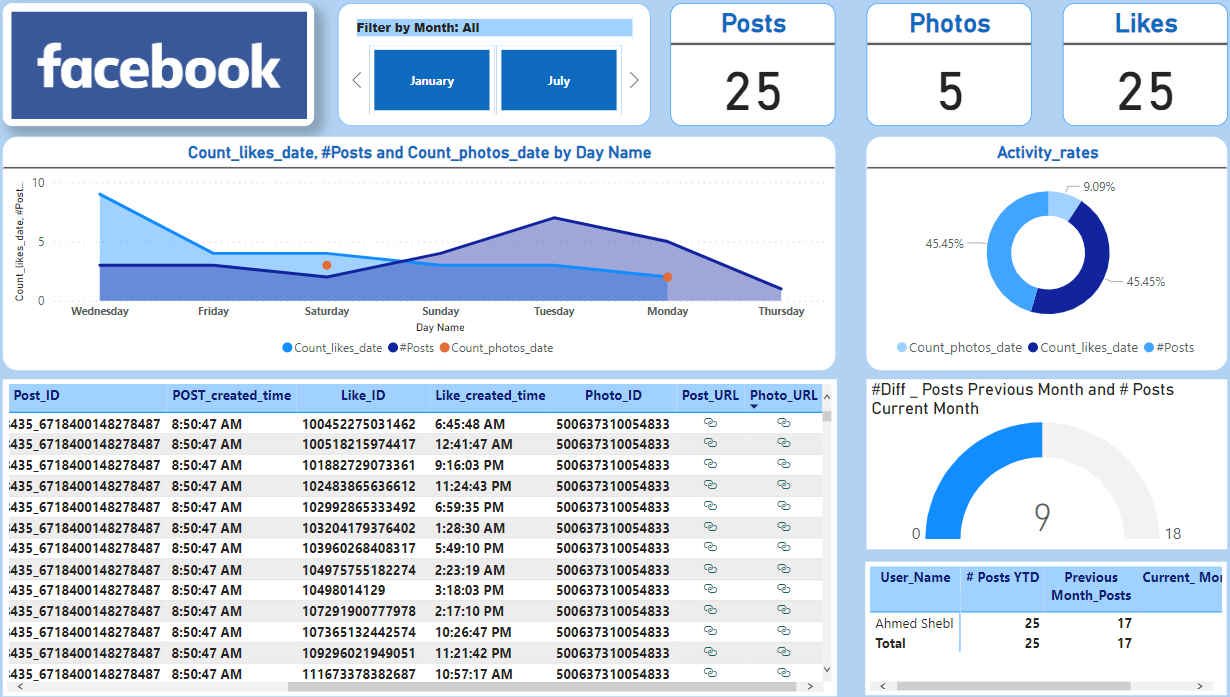Click the User_Name column header
The width and height of the screenshot is (1230, 697).
coord(915,577)
